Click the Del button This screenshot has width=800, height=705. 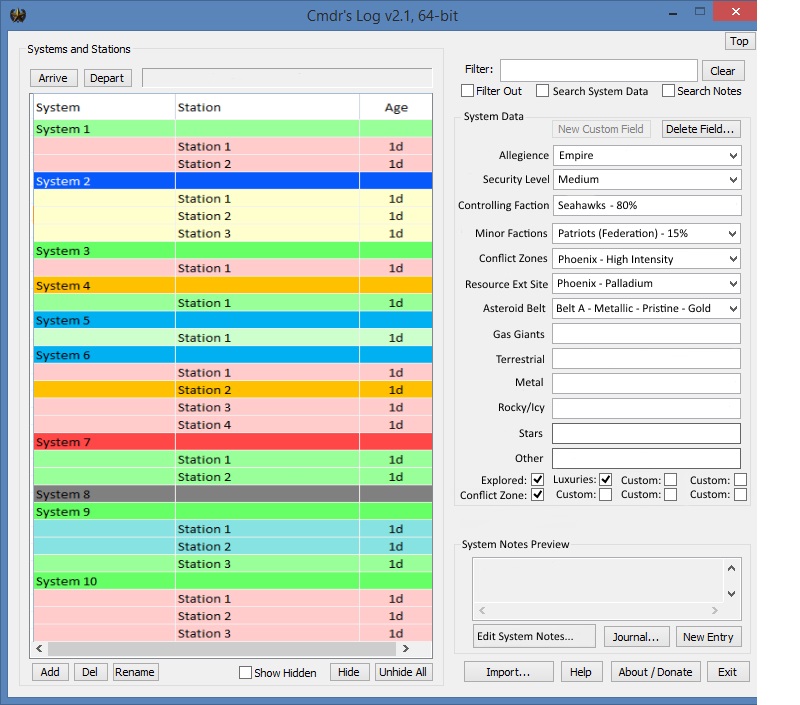pyautogui.click(x=90, y=672)
